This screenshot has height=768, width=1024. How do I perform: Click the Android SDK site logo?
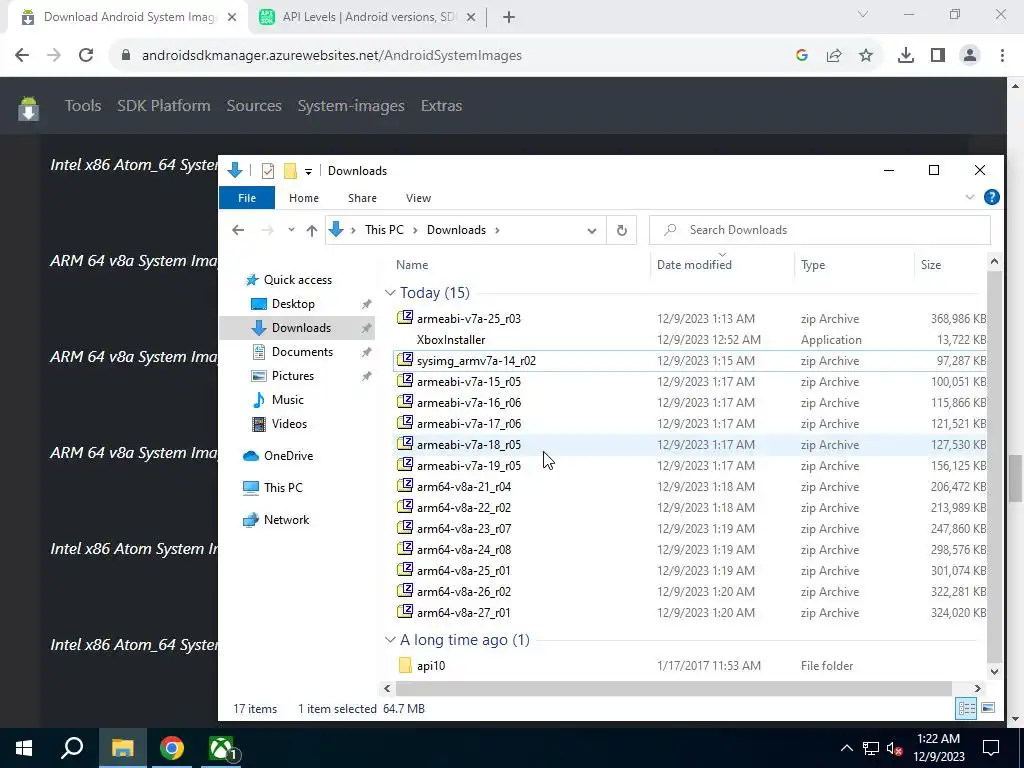[x=28, y=108]
